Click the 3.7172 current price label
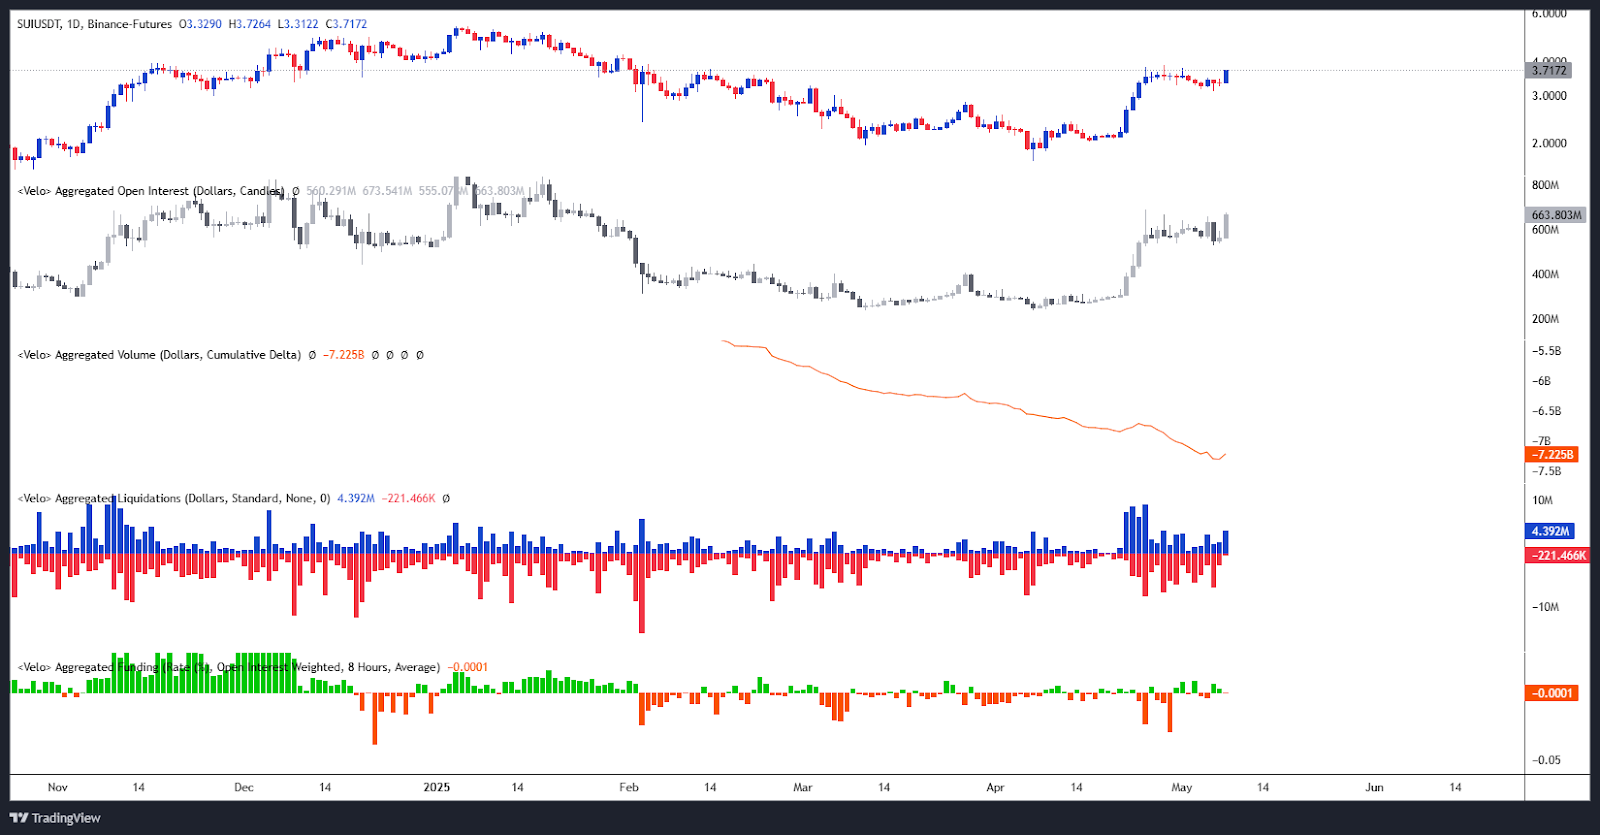This screenshot has height=835, width=1600. (x=1550, y=70)
